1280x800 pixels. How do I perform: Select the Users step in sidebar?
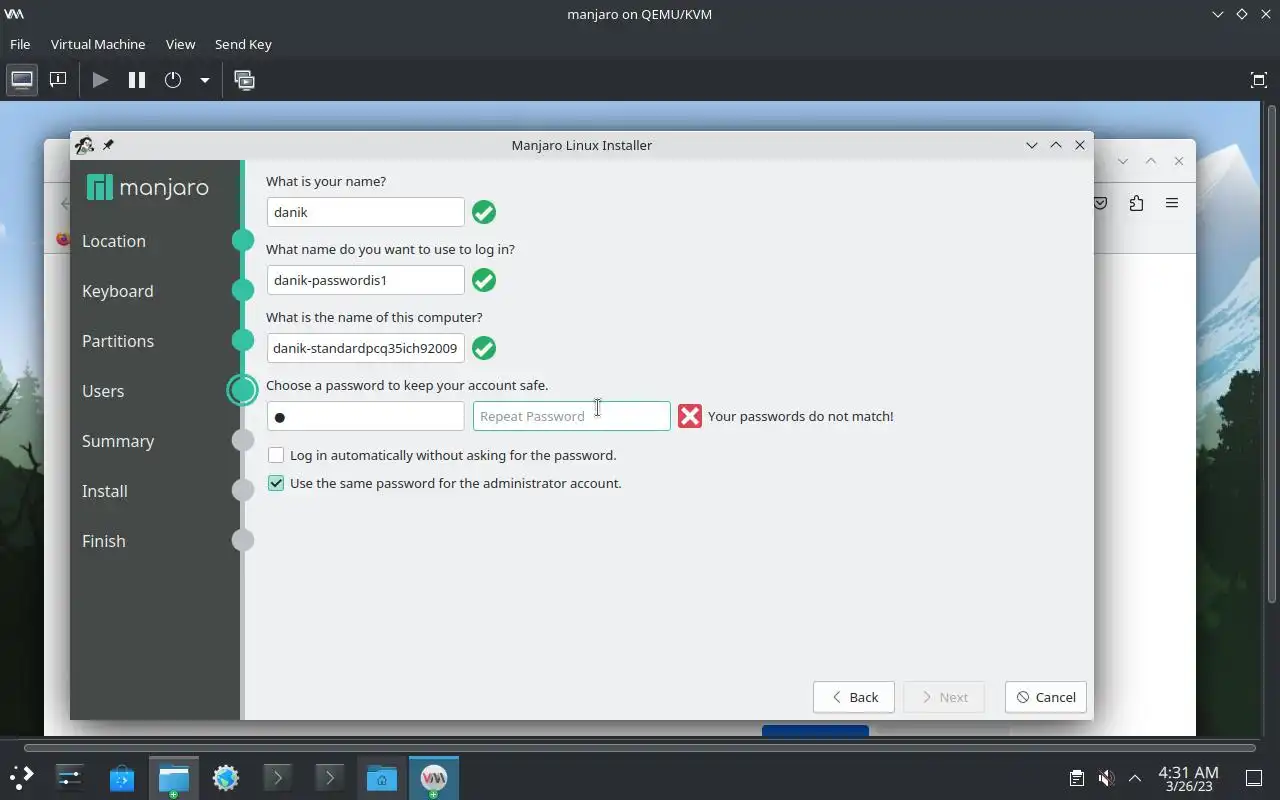tap(103, 391)
